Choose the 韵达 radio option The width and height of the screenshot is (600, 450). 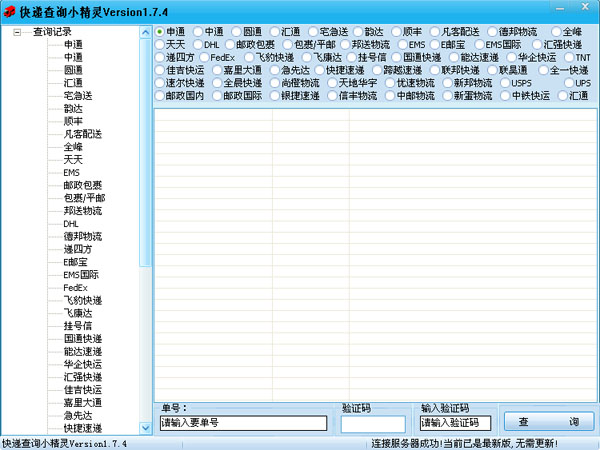[358, 32]
